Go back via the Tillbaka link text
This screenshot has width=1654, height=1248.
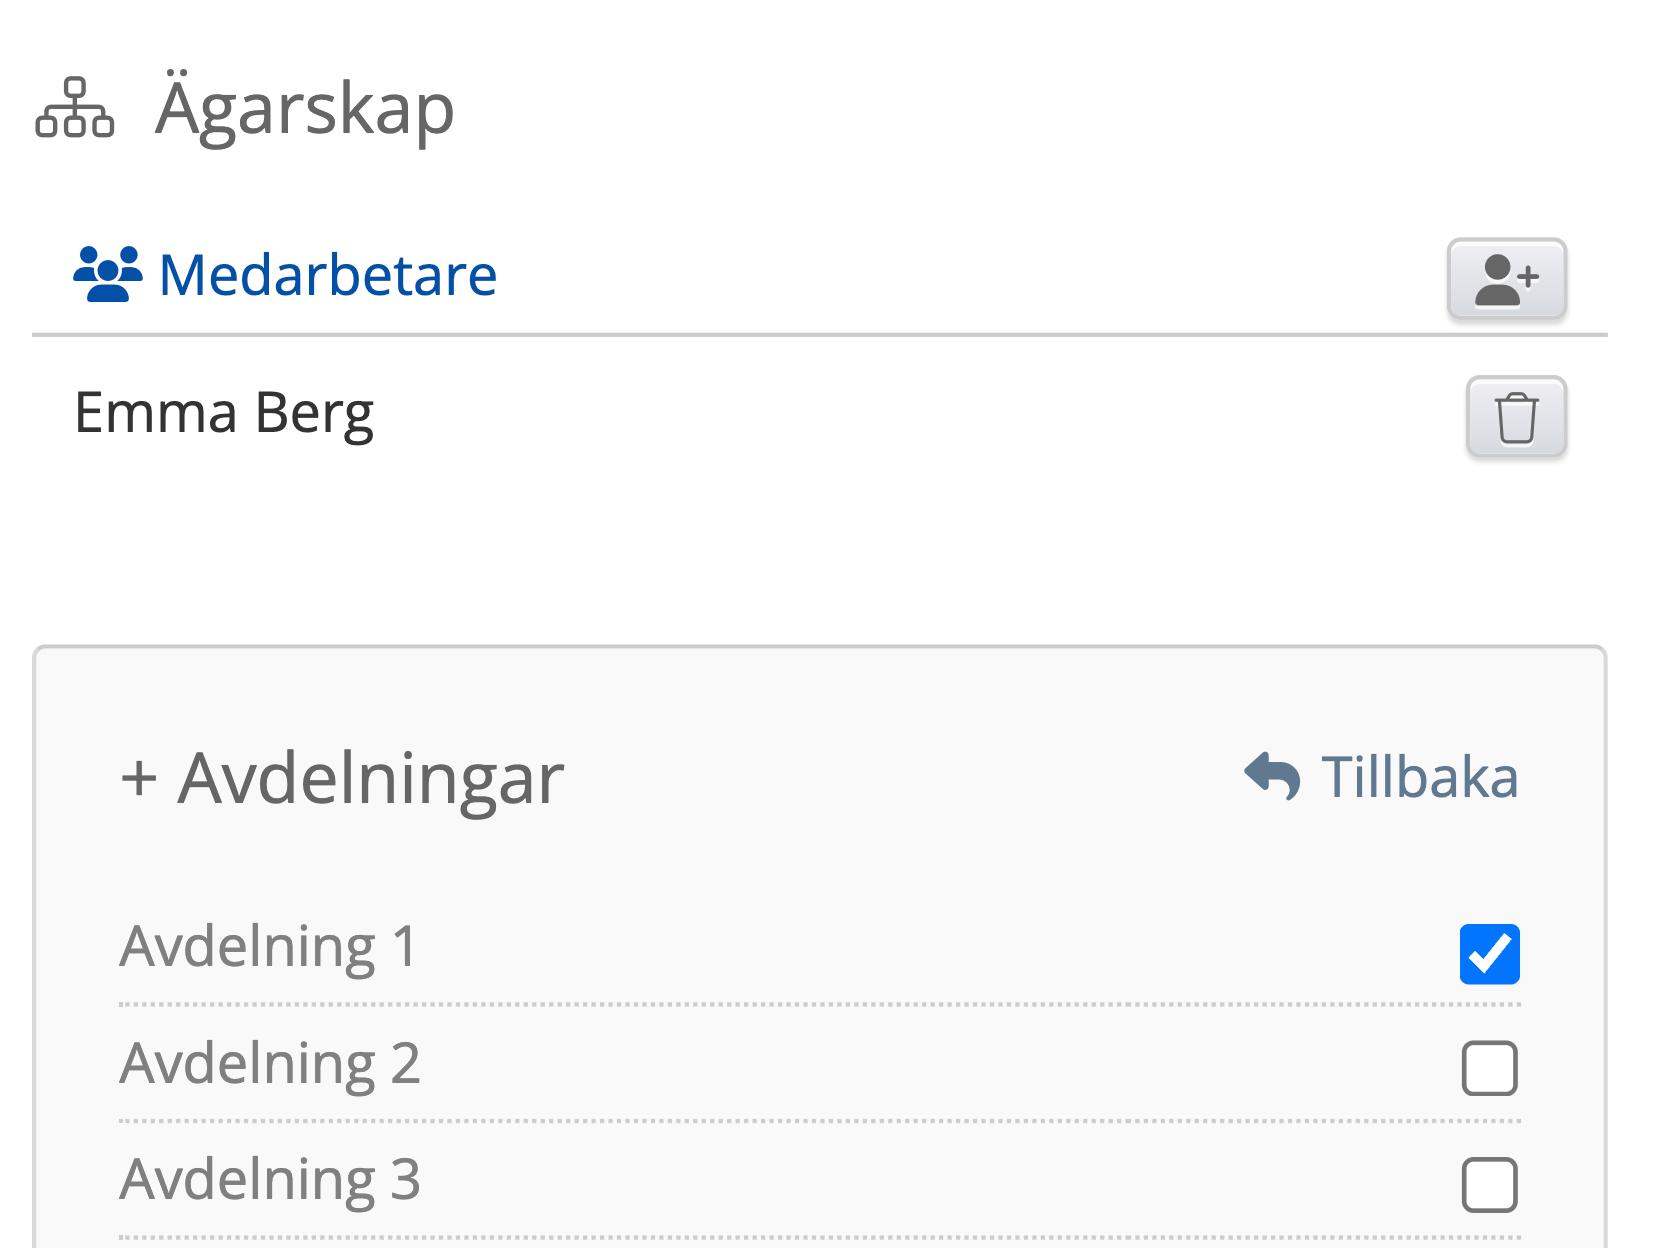1419,777
